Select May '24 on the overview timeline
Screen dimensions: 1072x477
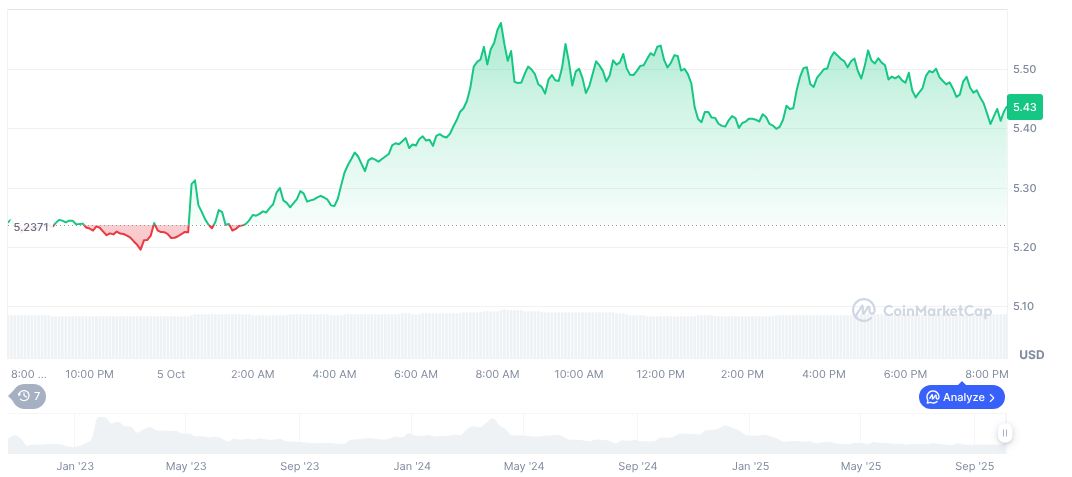523,466
